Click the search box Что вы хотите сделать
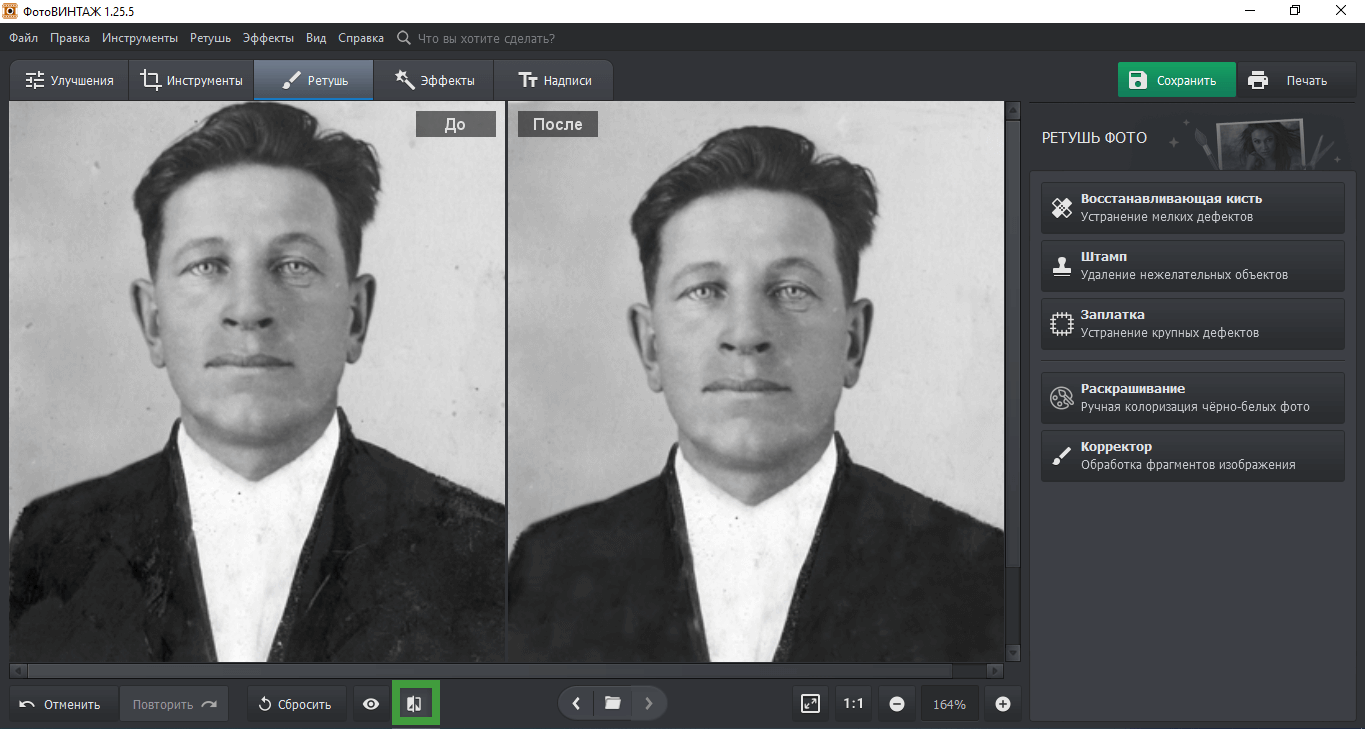 coord(485,38)
